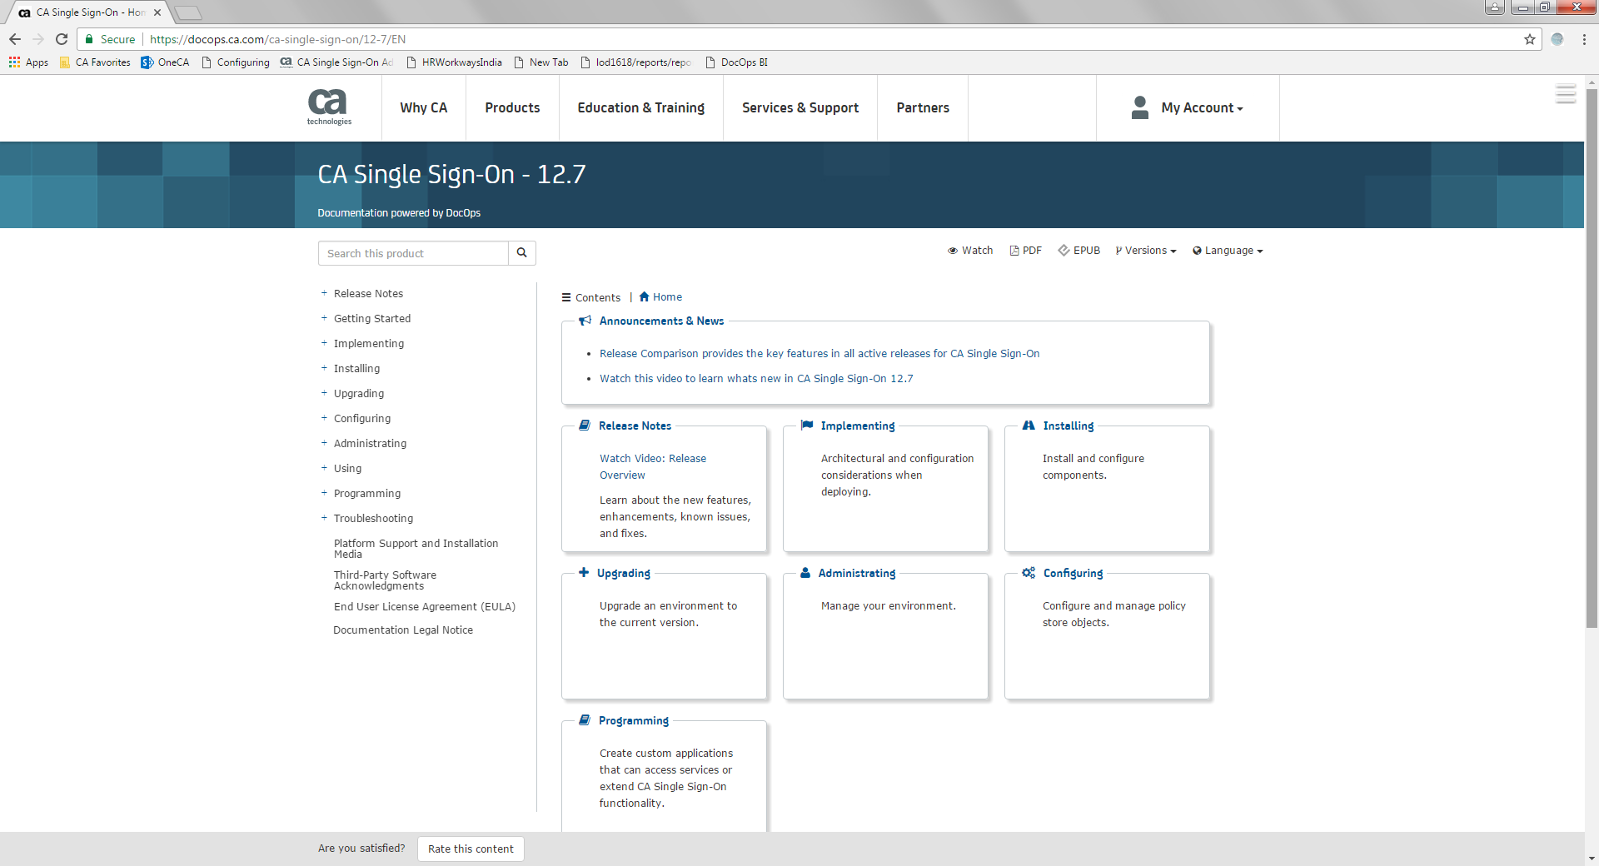Click the Search this product field

(x=413, y=253)
